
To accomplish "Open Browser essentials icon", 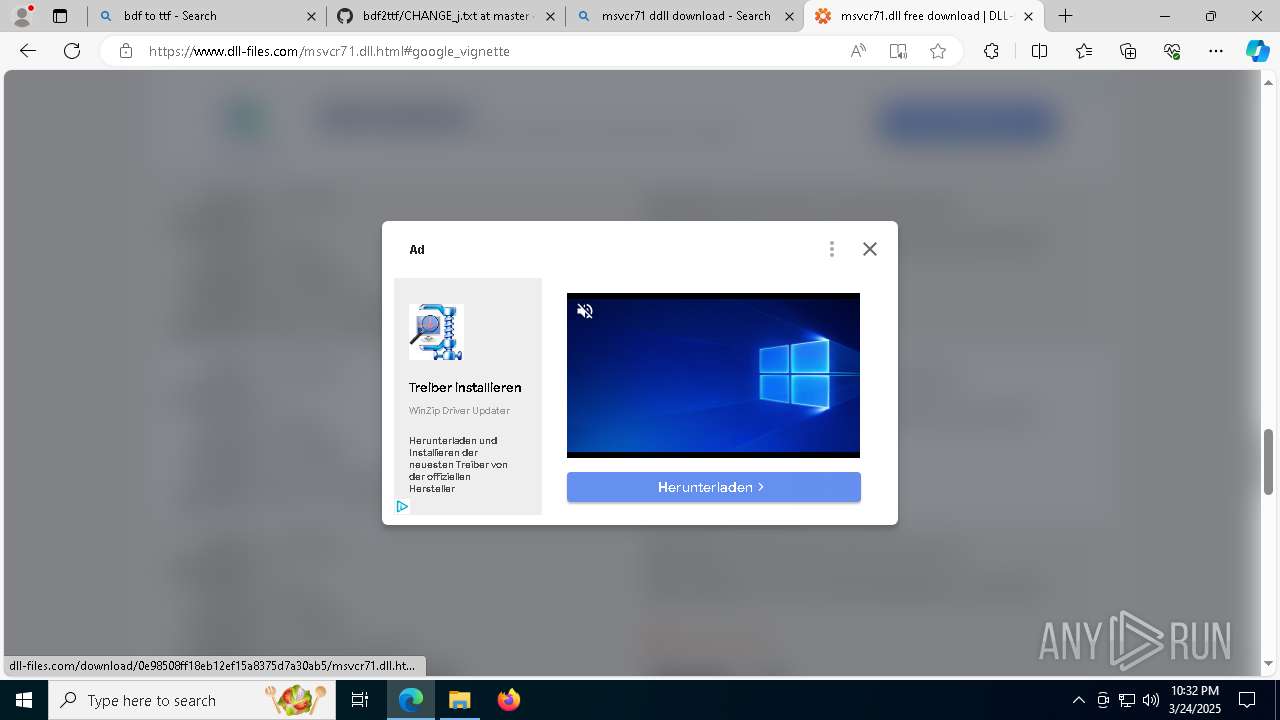I will click(x=1172, y=51).
